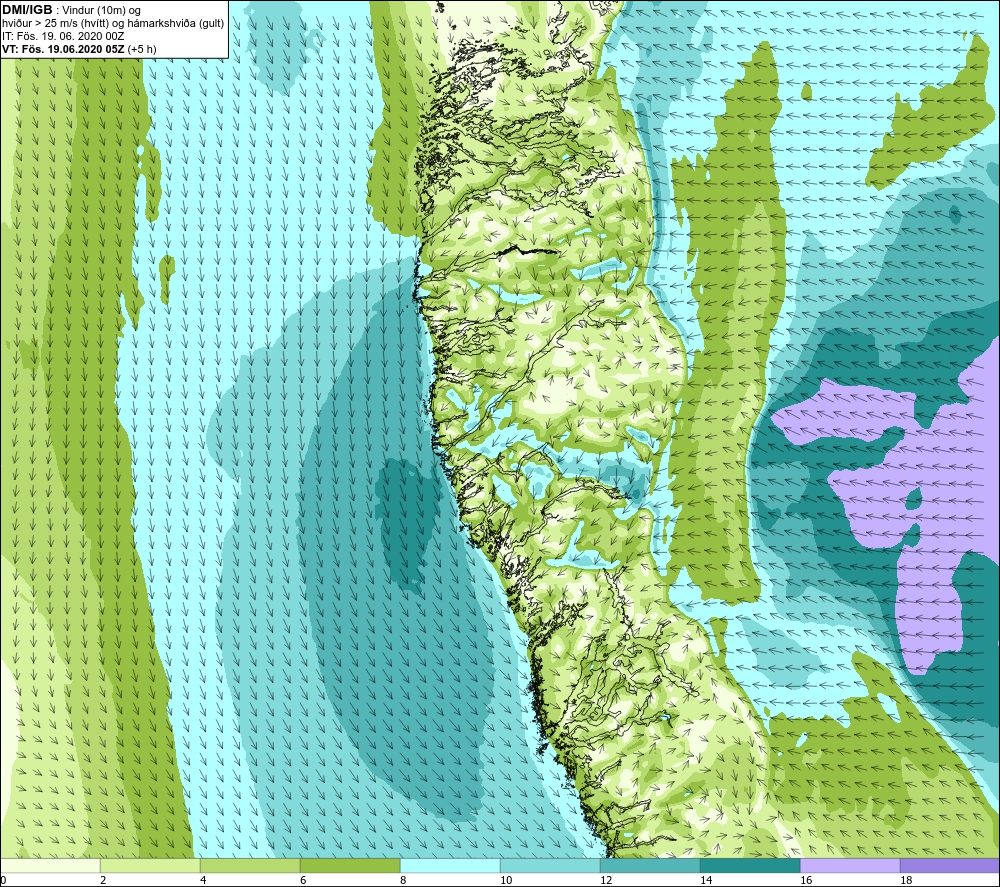The width and height of the screenshot is (1000, 887).
Task: Click the 'hviður > 25 m/s (hvítt)' line
Action: click(x=56, y=24)
